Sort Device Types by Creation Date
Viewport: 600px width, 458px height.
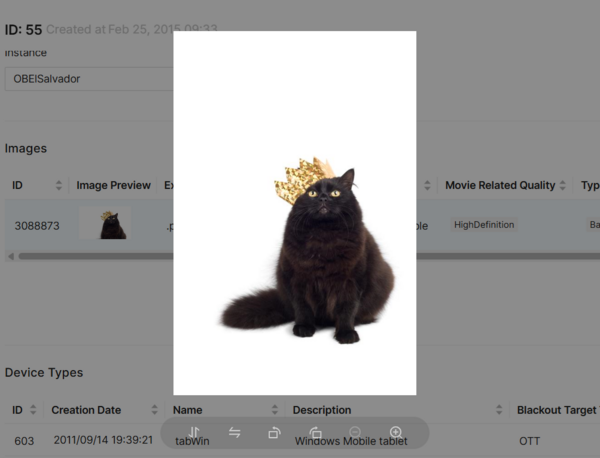pos(154,410)
